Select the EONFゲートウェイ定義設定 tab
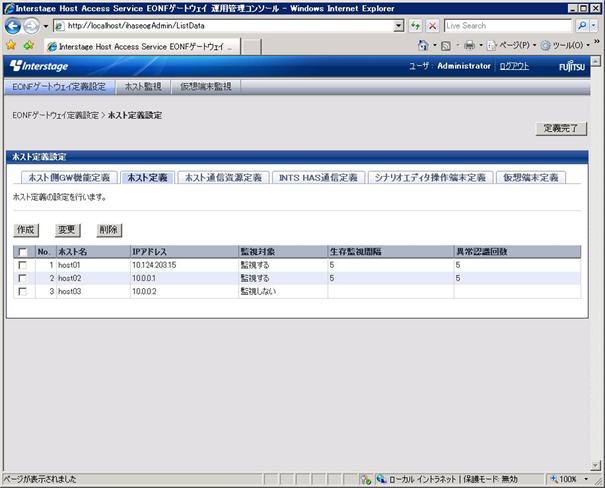 click(x=59, y=87)
